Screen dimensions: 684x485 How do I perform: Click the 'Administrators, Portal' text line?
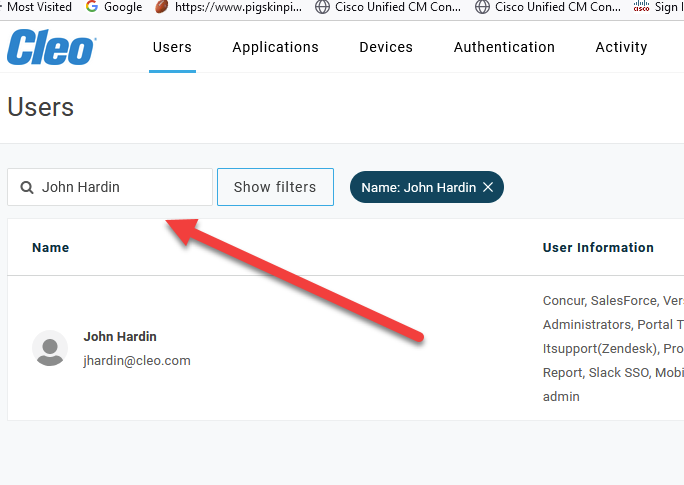click(x=613, y=324)
